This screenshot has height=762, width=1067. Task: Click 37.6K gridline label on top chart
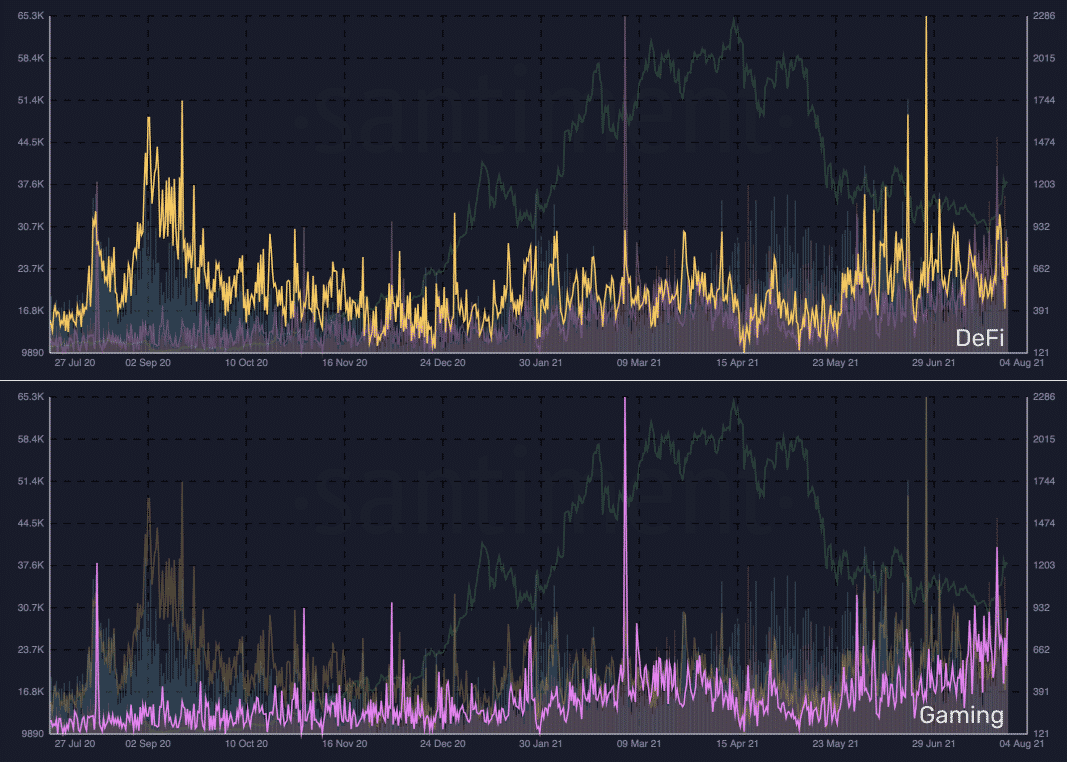coord(31,184)
